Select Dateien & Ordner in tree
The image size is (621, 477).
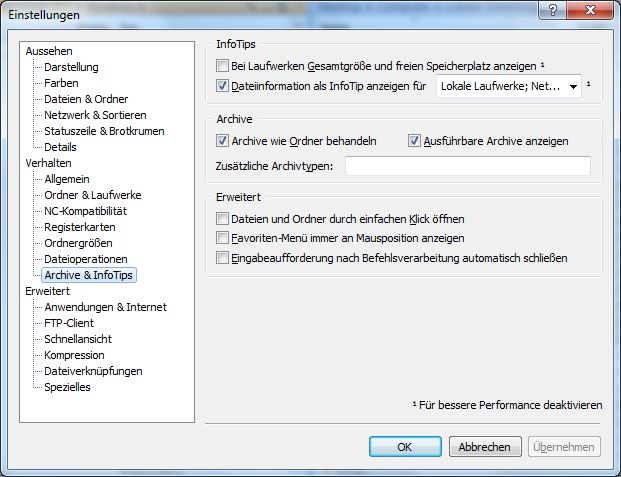click(86, 99)
